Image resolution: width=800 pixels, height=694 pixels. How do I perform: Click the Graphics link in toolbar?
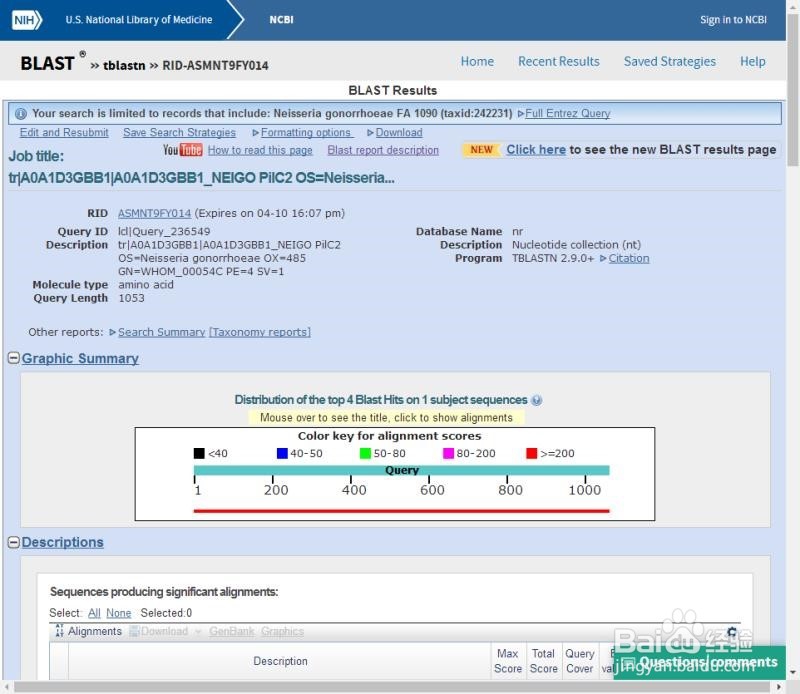[282, 631]
